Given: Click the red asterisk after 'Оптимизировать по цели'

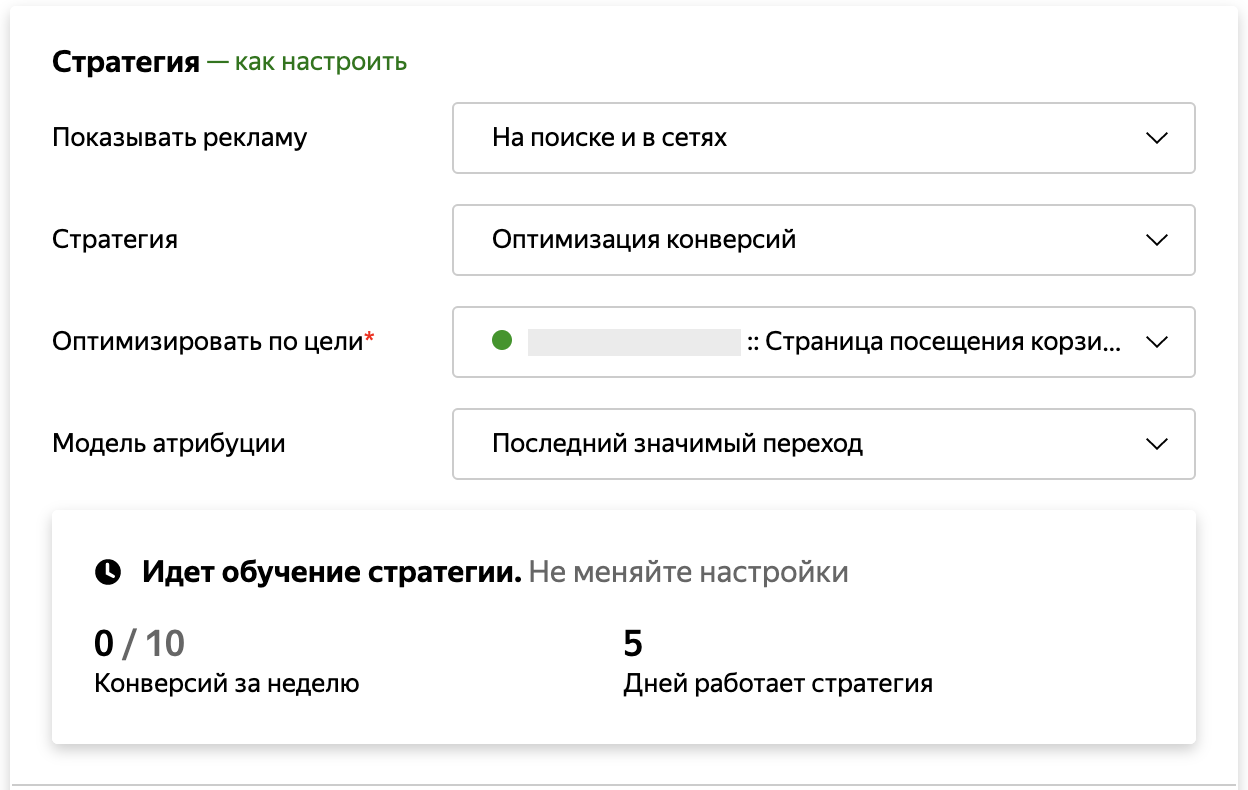Looking at the screenshot, I should pyautogui.click(x=369, y=339).
